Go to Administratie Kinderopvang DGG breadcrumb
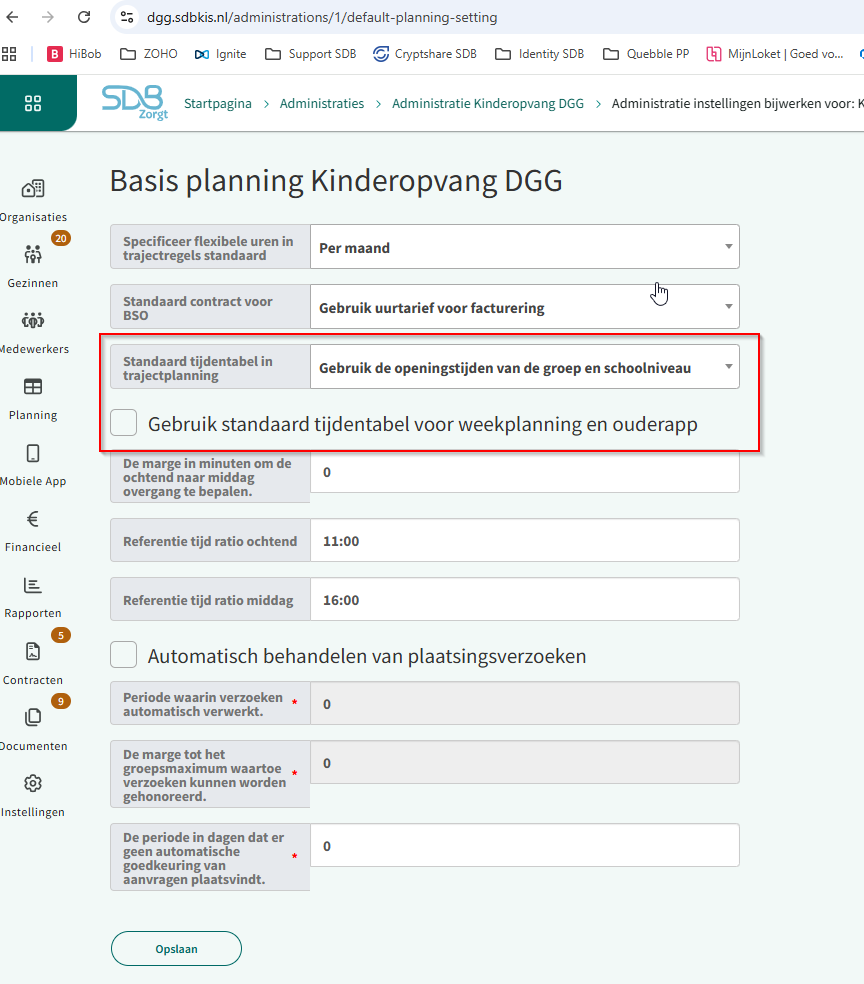Screen dimensions: 864x984 pos(488,104)
